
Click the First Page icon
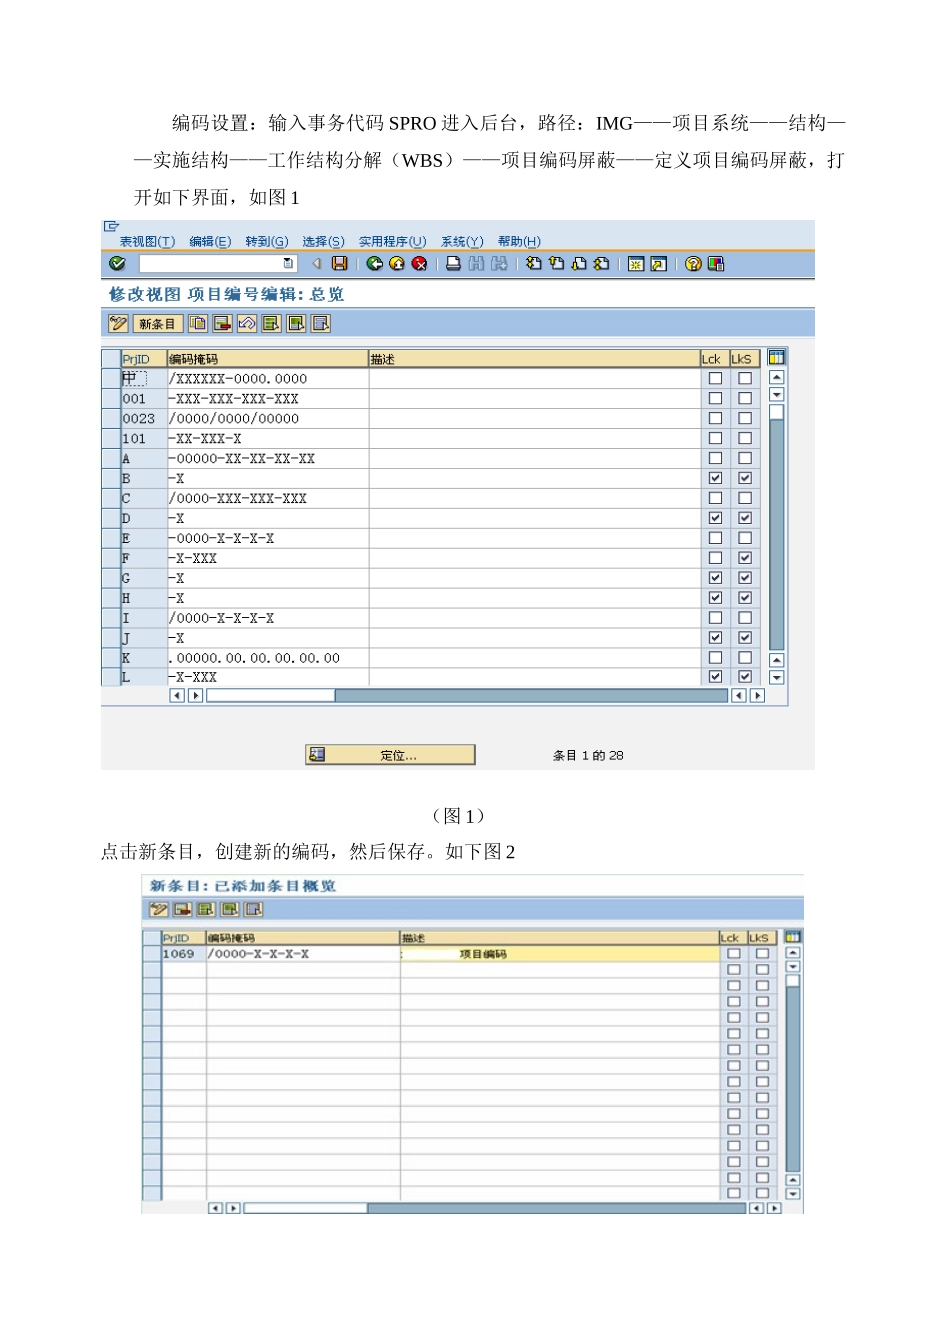[x=533, y=263]
